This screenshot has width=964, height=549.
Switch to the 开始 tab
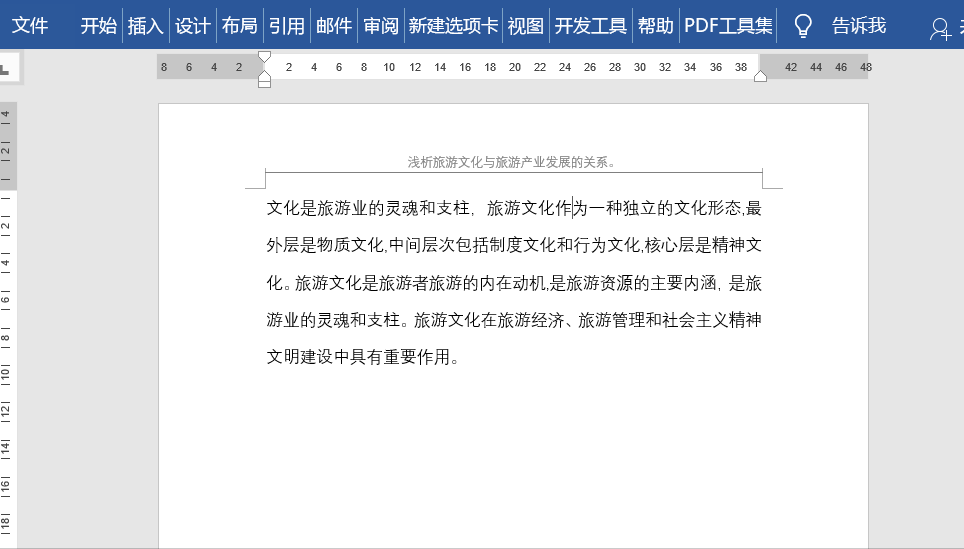click(98, 25)
